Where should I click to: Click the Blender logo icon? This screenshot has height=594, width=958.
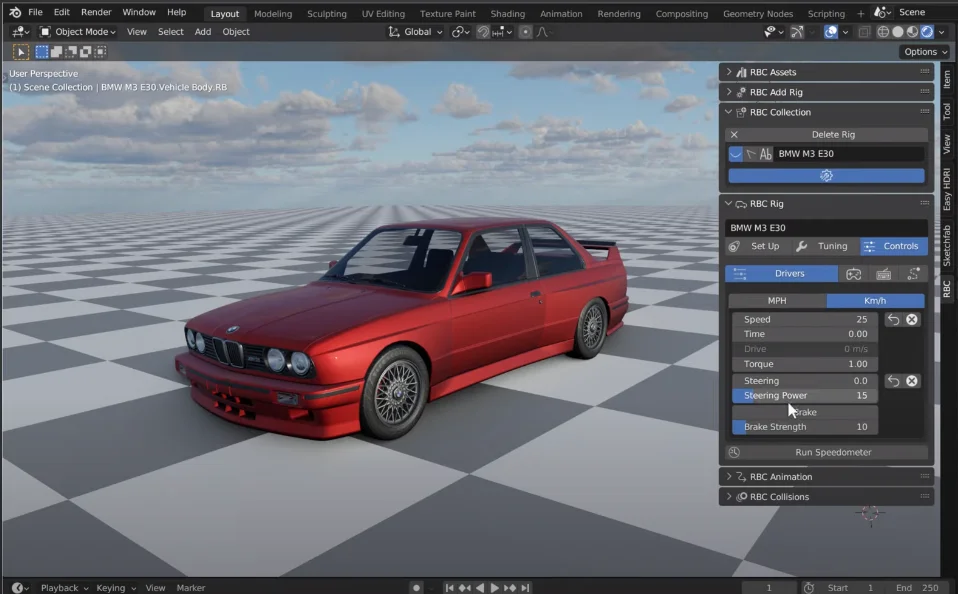[15, 12]
